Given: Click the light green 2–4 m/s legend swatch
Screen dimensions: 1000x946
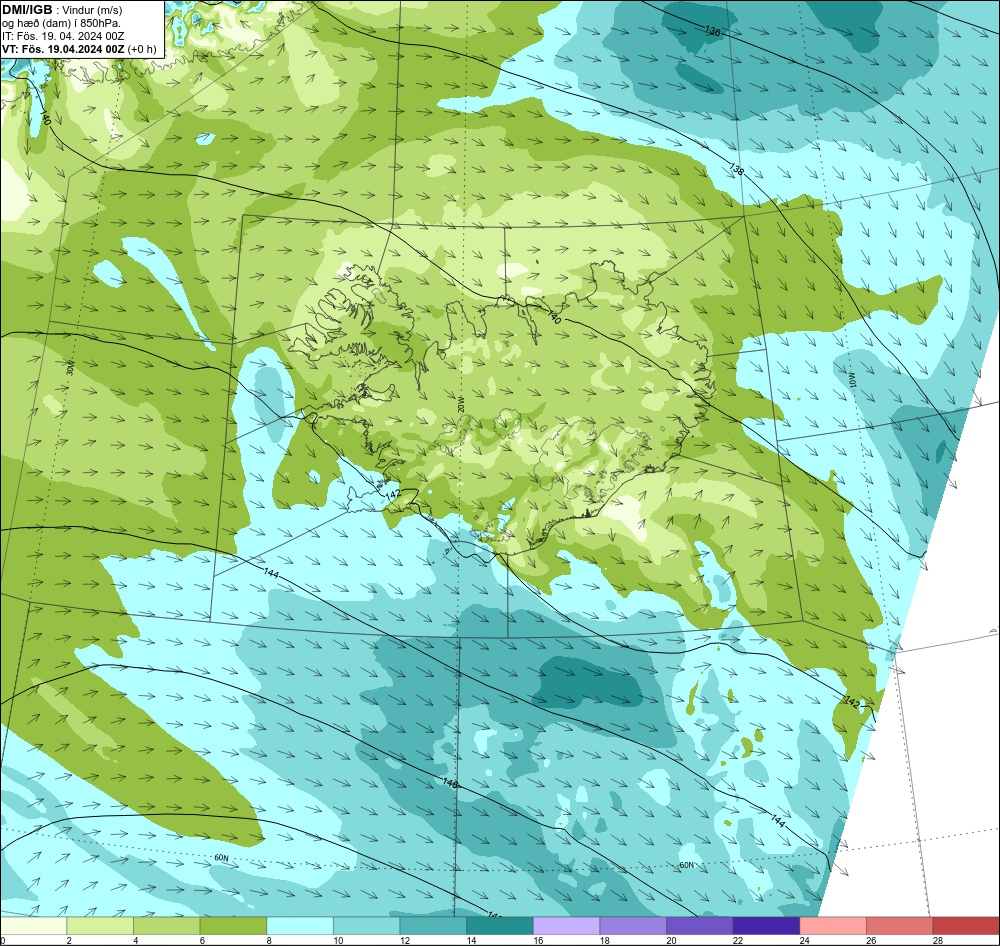Looking at the screenshot, I should [x=100, y=926].
